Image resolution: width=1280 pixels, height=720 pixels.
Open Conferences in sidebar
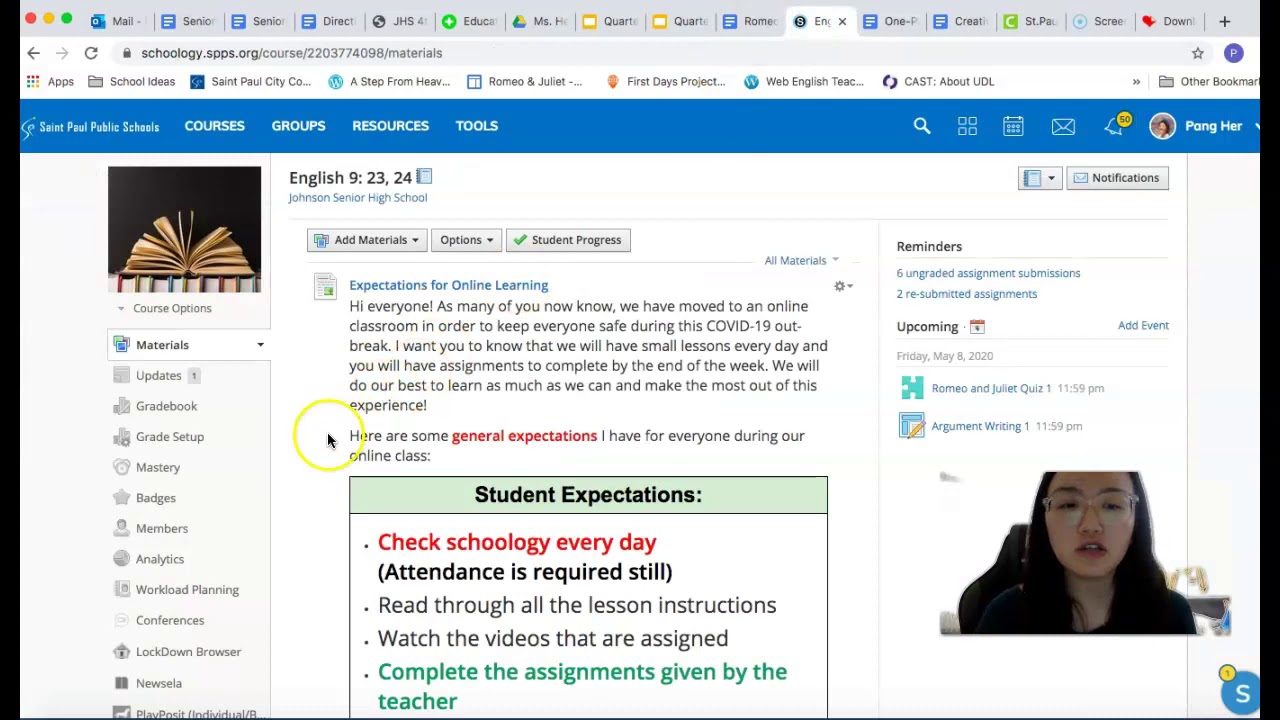pos(169,621)
